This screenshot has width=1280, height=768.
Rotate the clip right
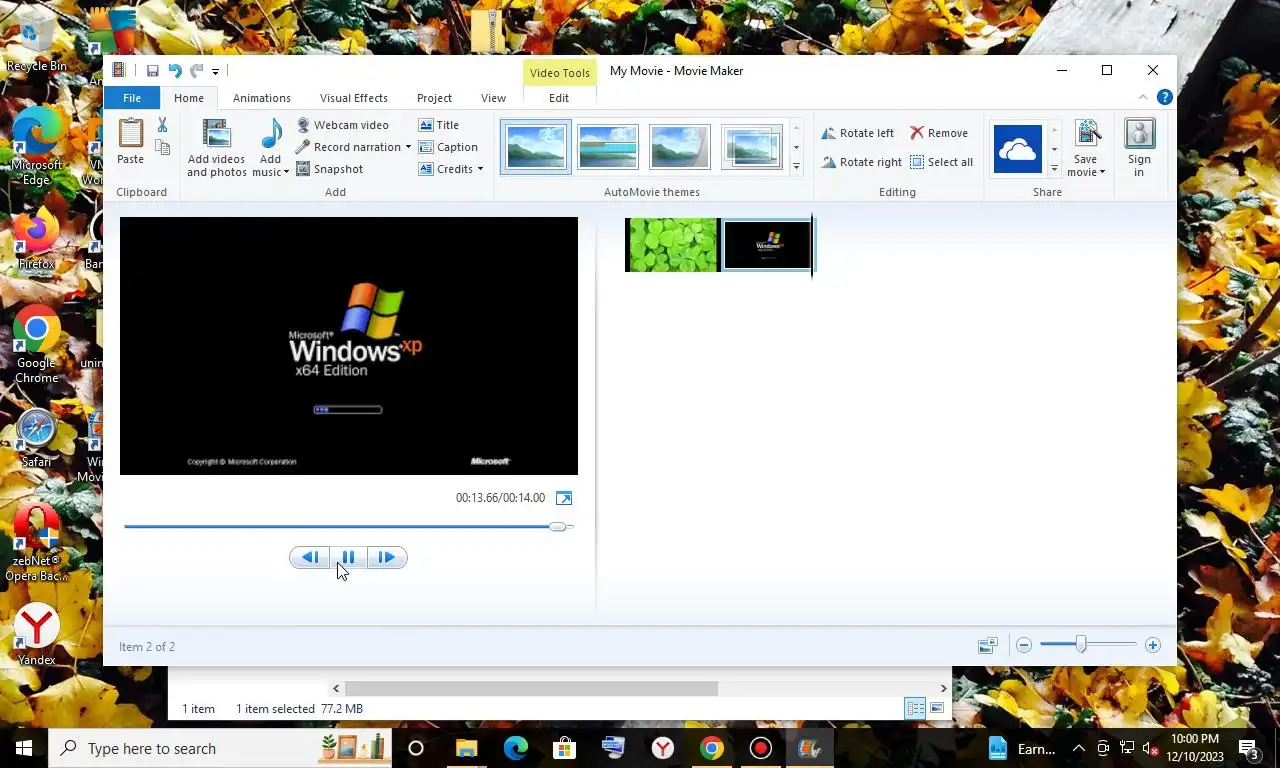pyautogui.click(x=862, y=162)
